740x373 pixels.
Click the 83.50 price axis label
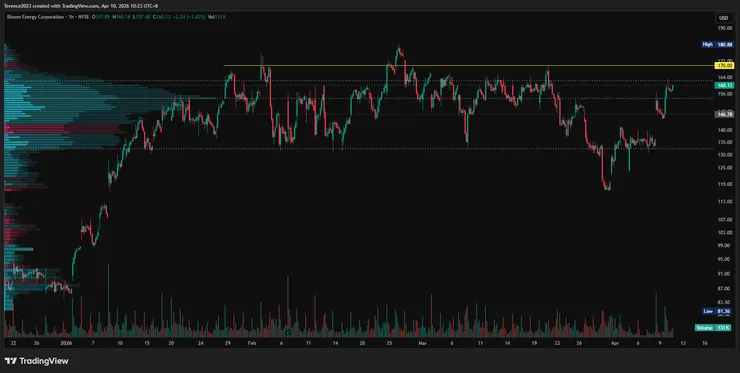pos(723,302)
